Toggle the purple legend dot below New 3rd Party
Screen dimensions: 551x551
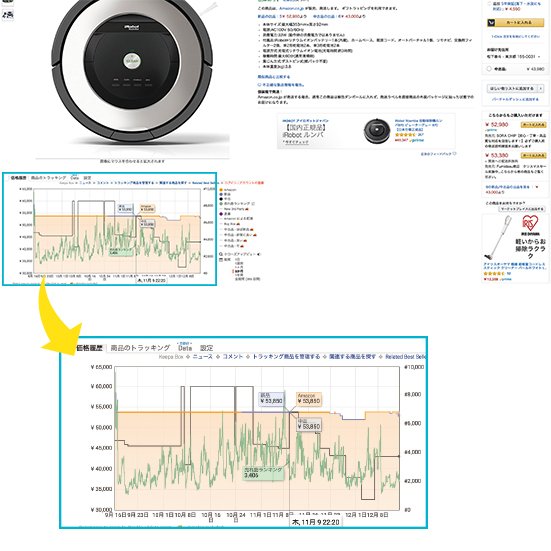[x=221, y=214]
